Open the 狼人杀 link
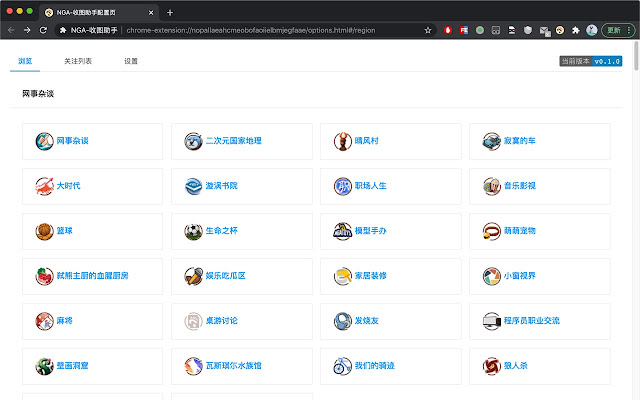 (516, 365)
